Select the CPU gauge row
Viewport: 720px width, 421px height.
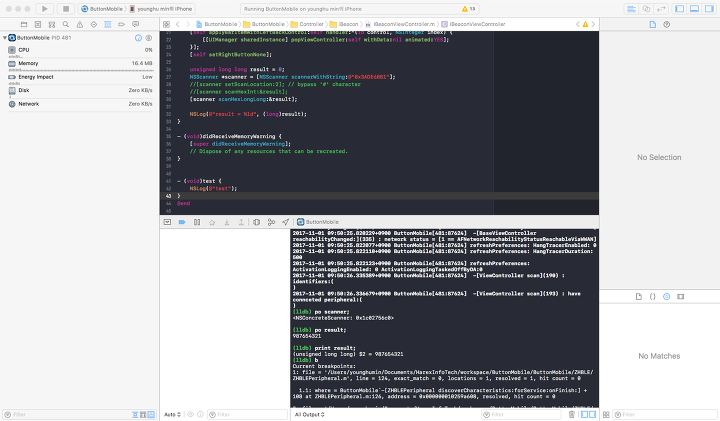click(x=80, y=50)
